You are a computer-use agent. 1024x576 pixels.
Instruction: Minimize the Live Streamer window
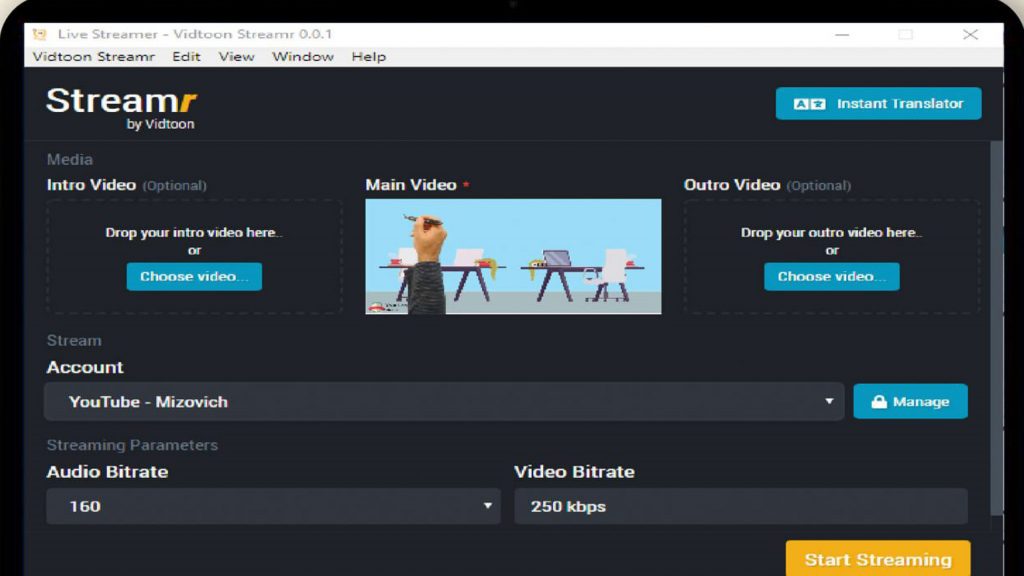842,34
